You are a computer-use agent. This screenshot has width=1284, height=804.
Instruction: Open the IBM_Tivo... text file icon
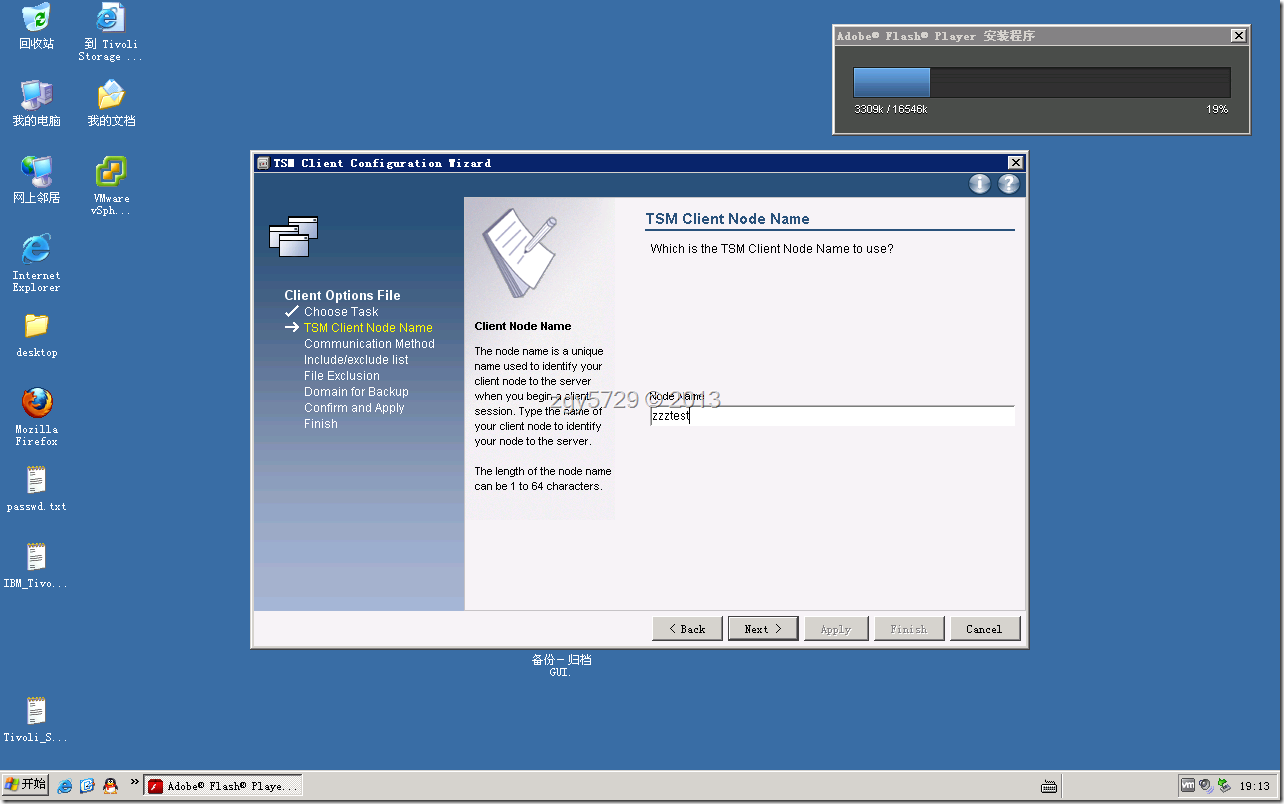click(36, 566)
